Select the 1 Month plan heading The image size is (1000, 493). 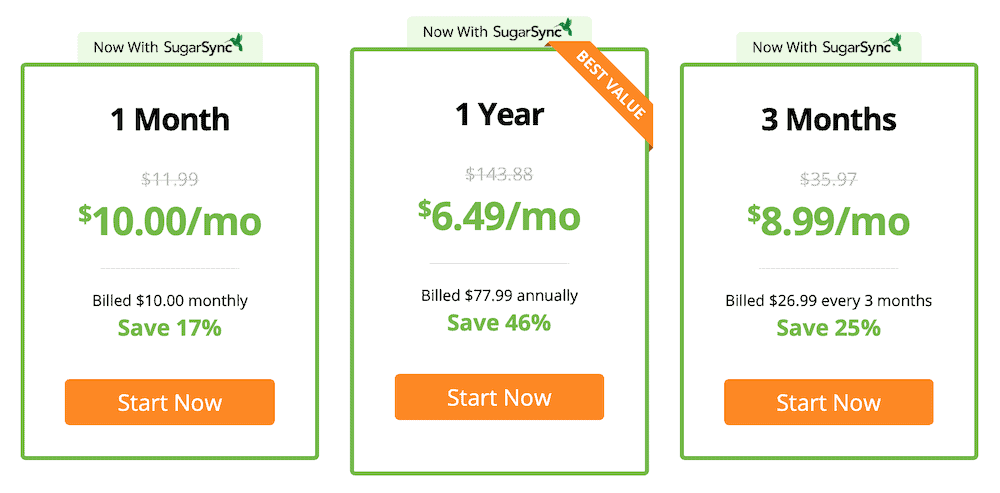click(170, 120)
